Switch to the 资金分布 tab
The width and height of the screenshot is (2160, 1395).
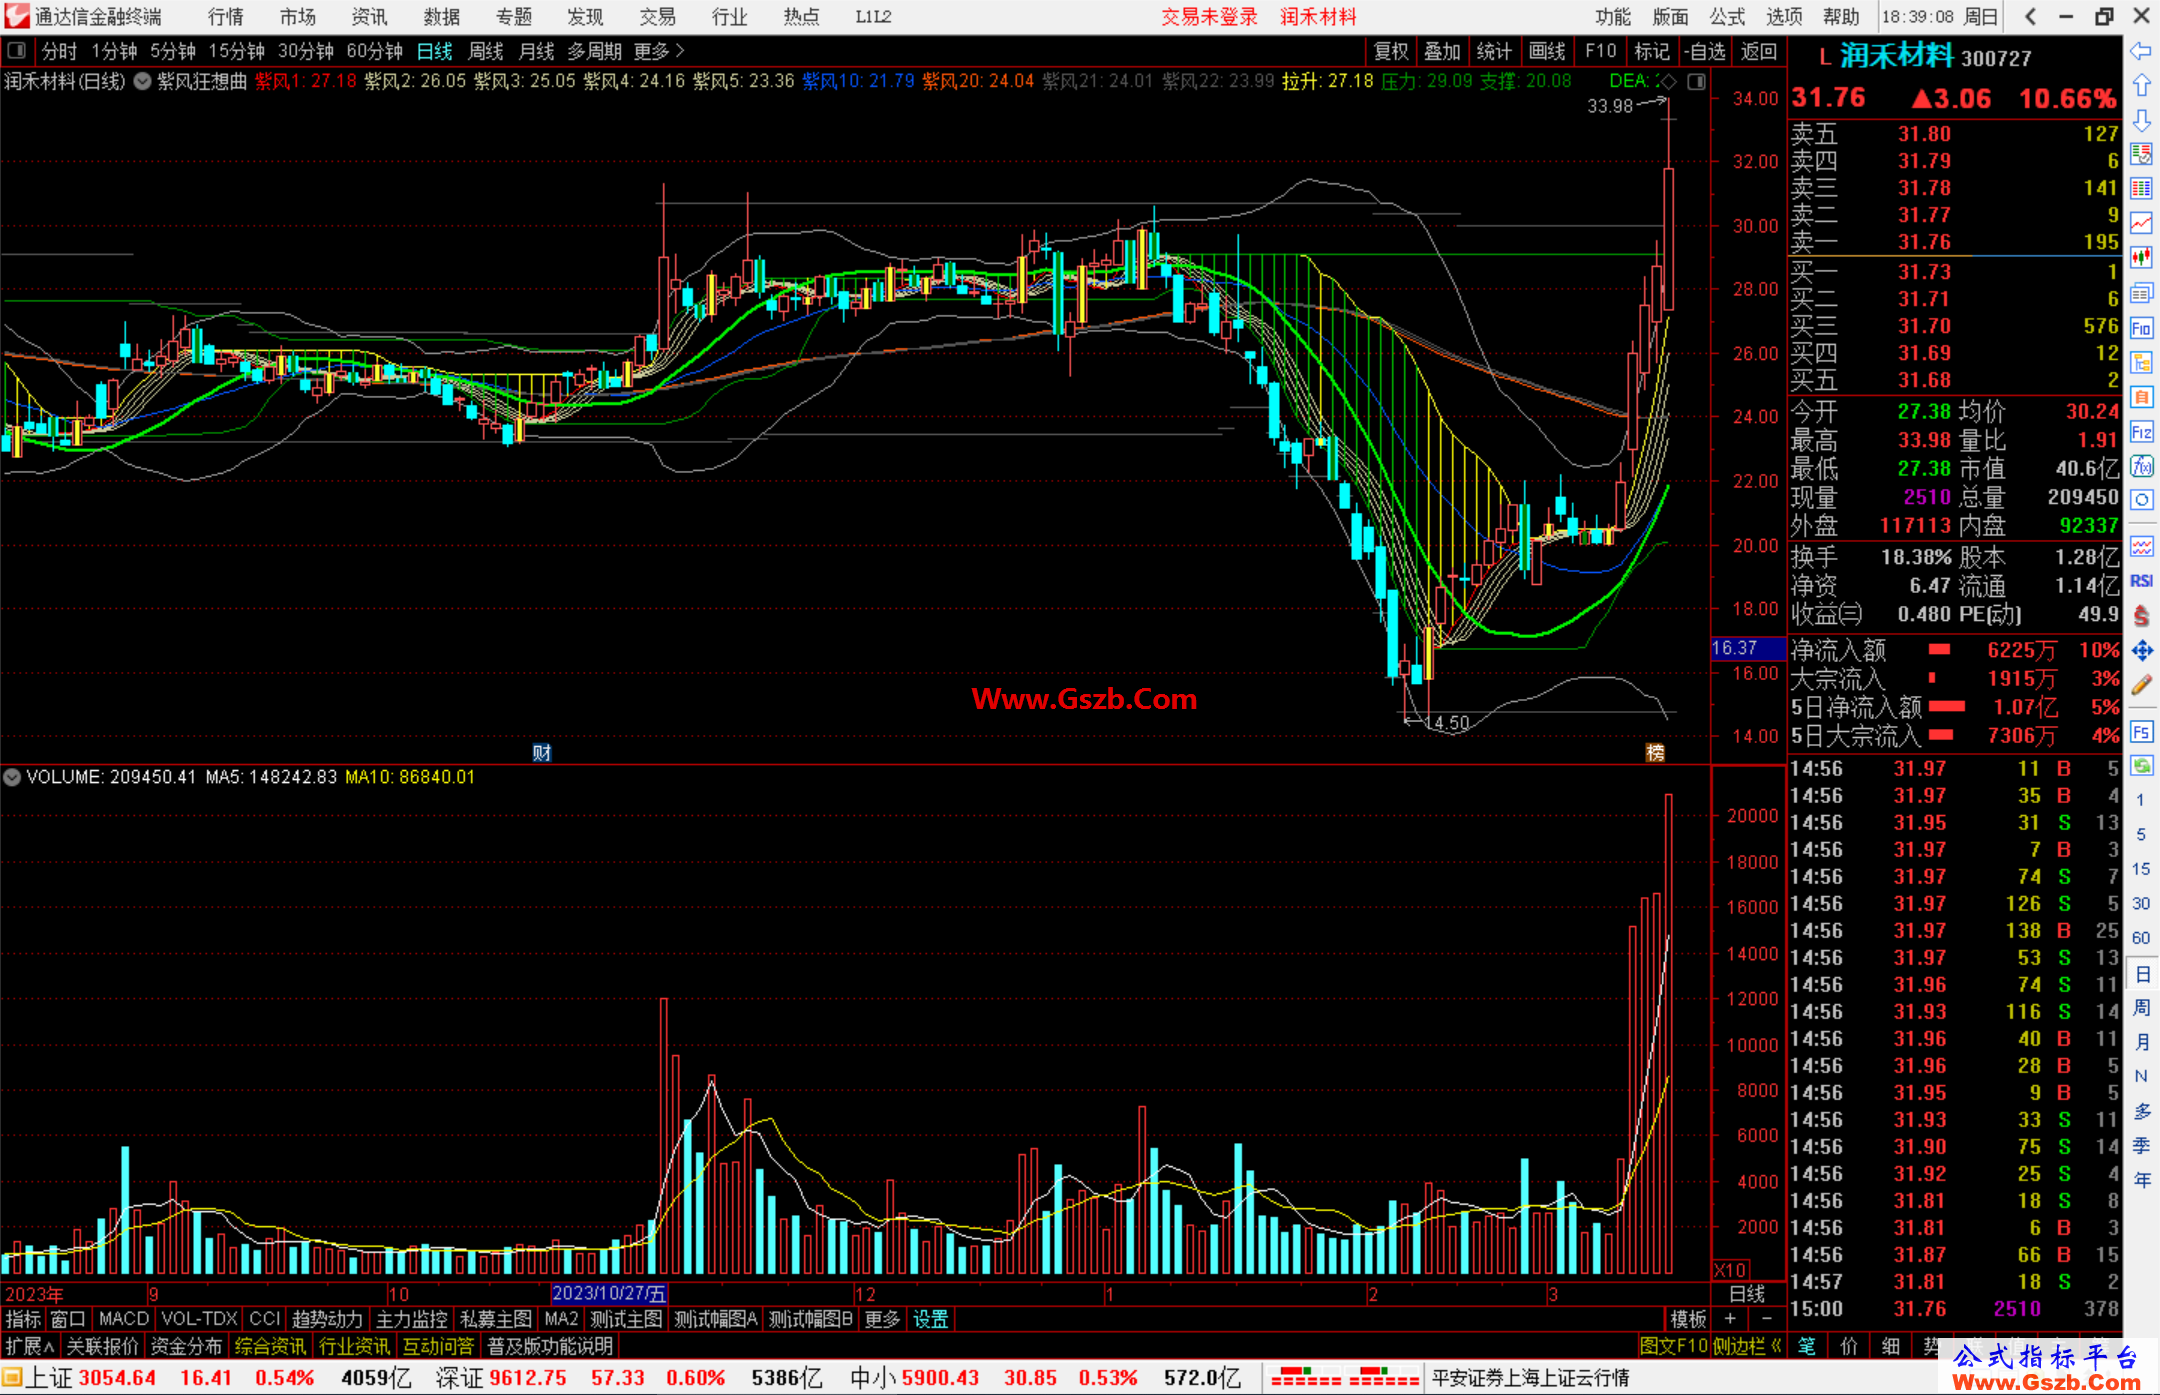click(186, 1346)
